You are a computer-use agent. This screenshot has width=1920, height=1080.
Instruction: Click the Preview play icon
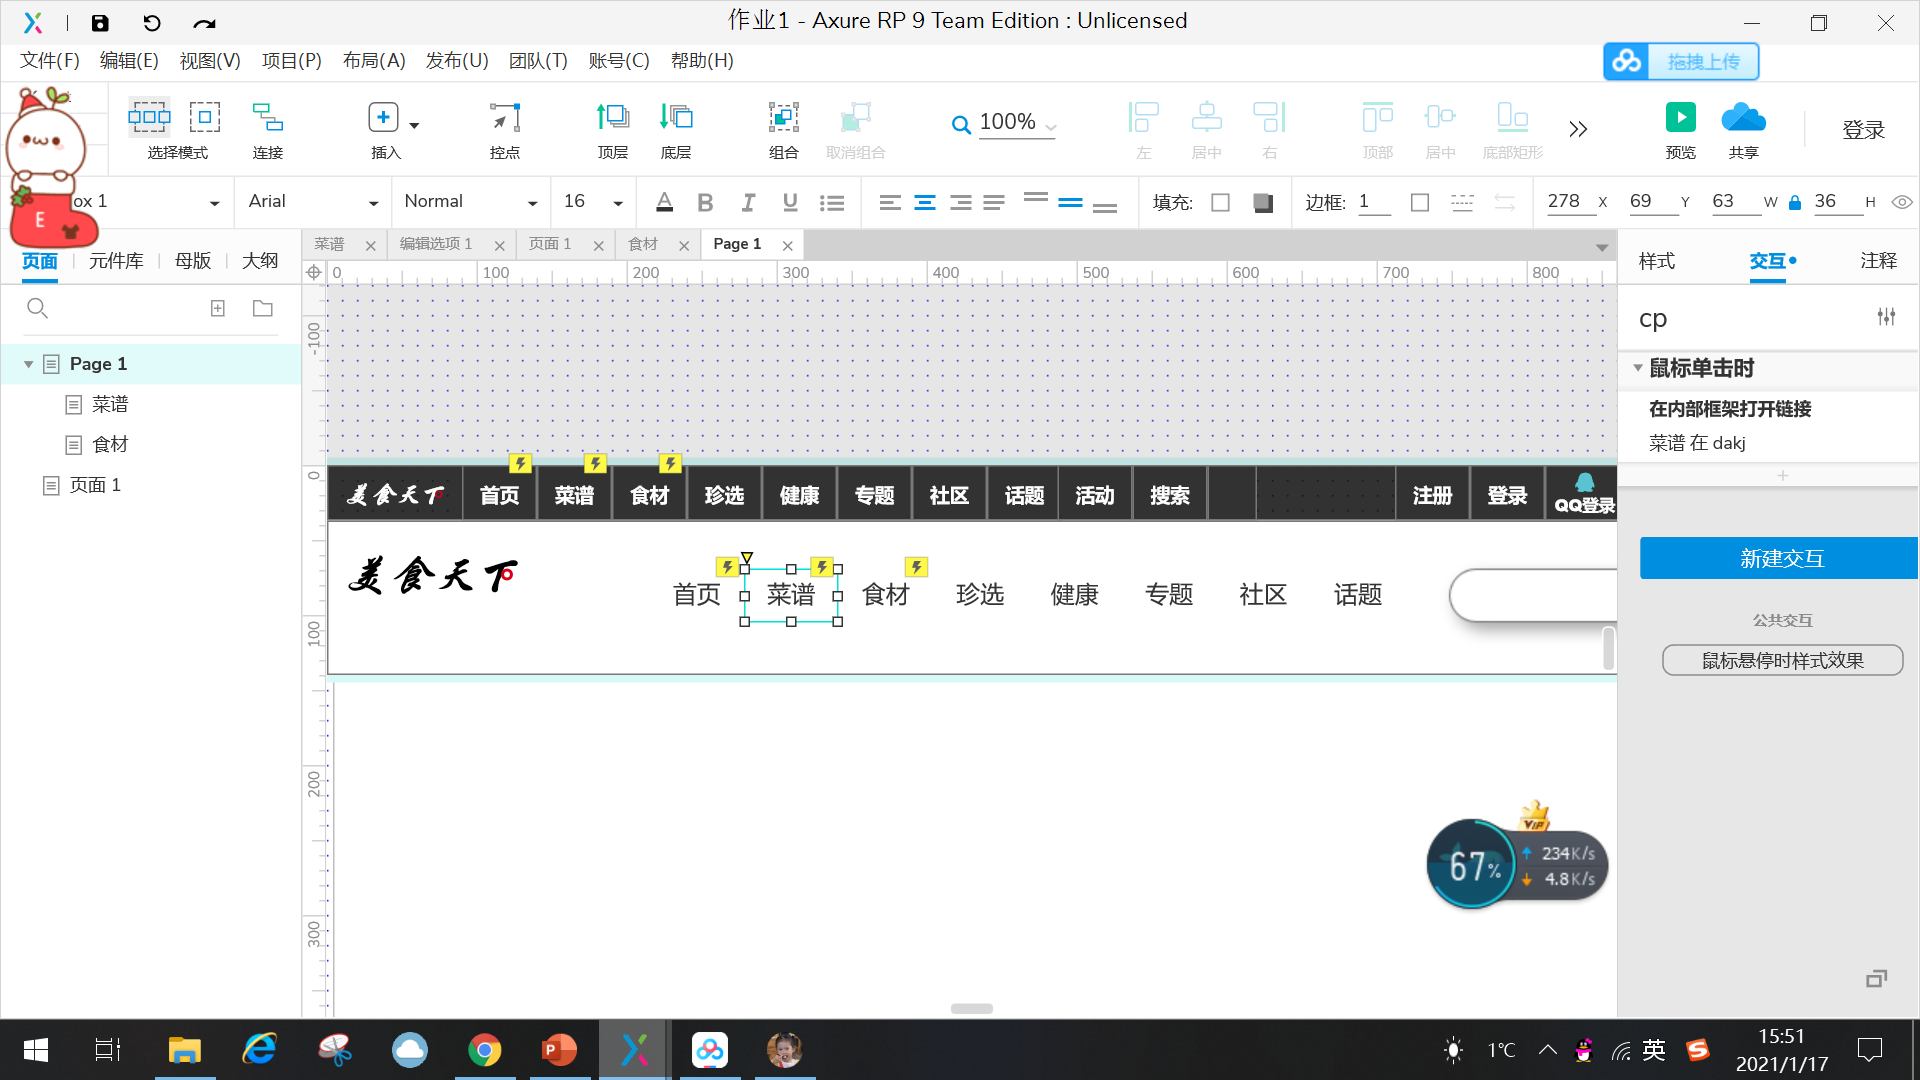click(1680, 118)
